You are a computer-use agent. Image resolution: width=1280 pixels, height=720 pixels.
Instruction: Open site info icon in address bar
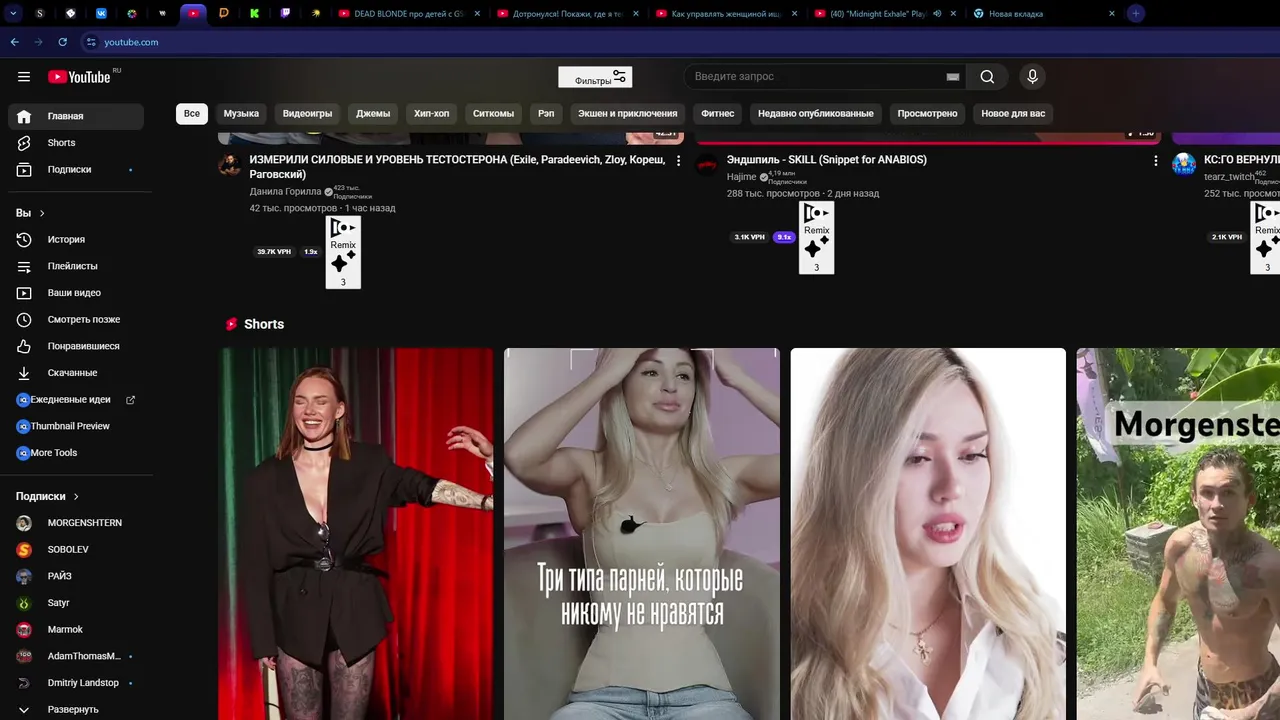pyautogui.click(x=90, y=42)
